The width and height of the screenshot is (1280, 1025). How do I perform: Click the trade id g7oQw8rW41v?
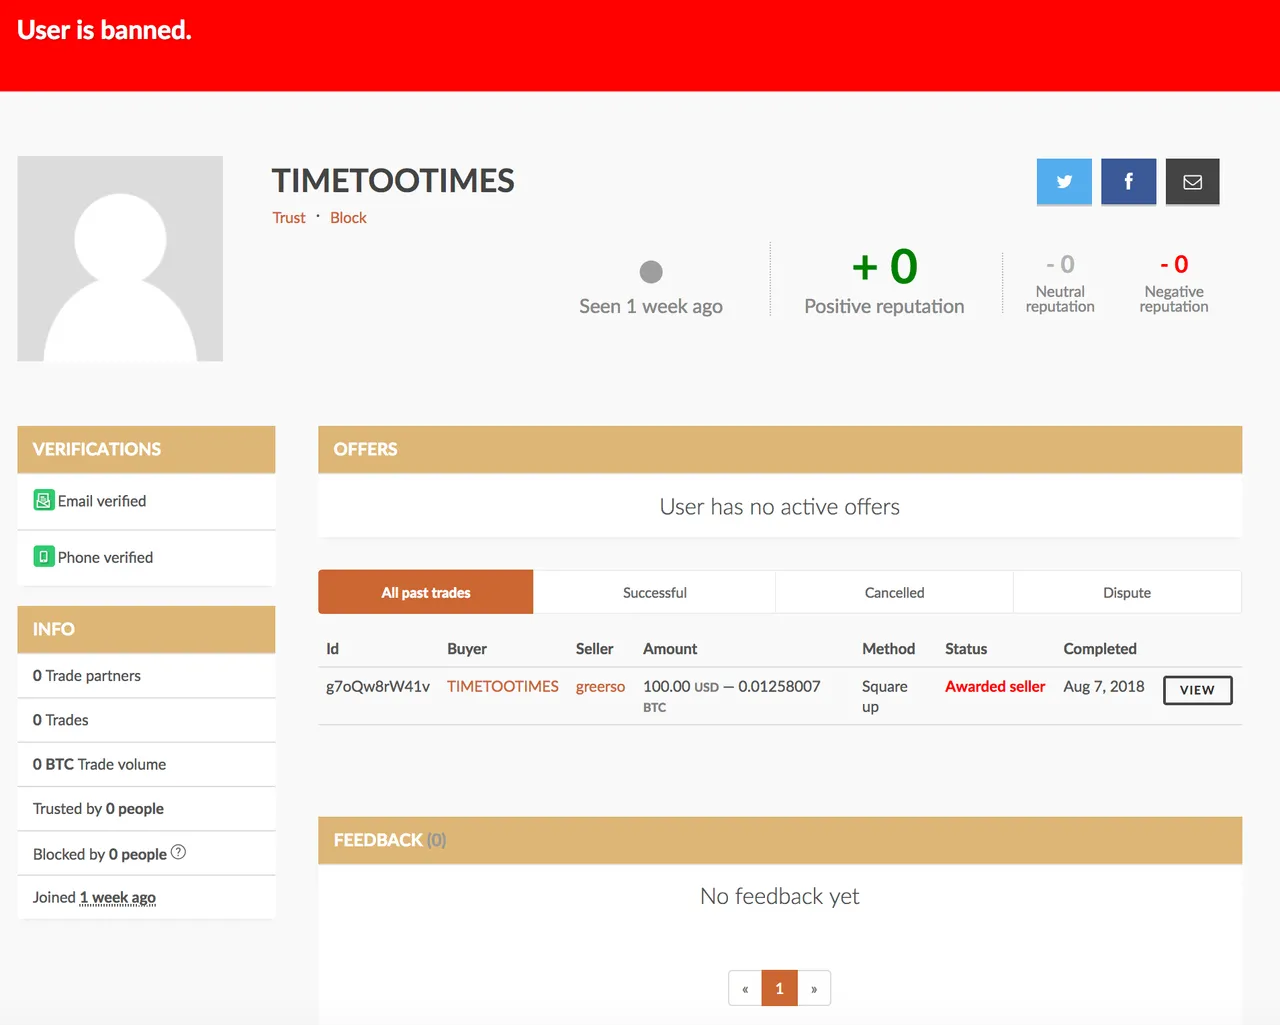(378, 686)
